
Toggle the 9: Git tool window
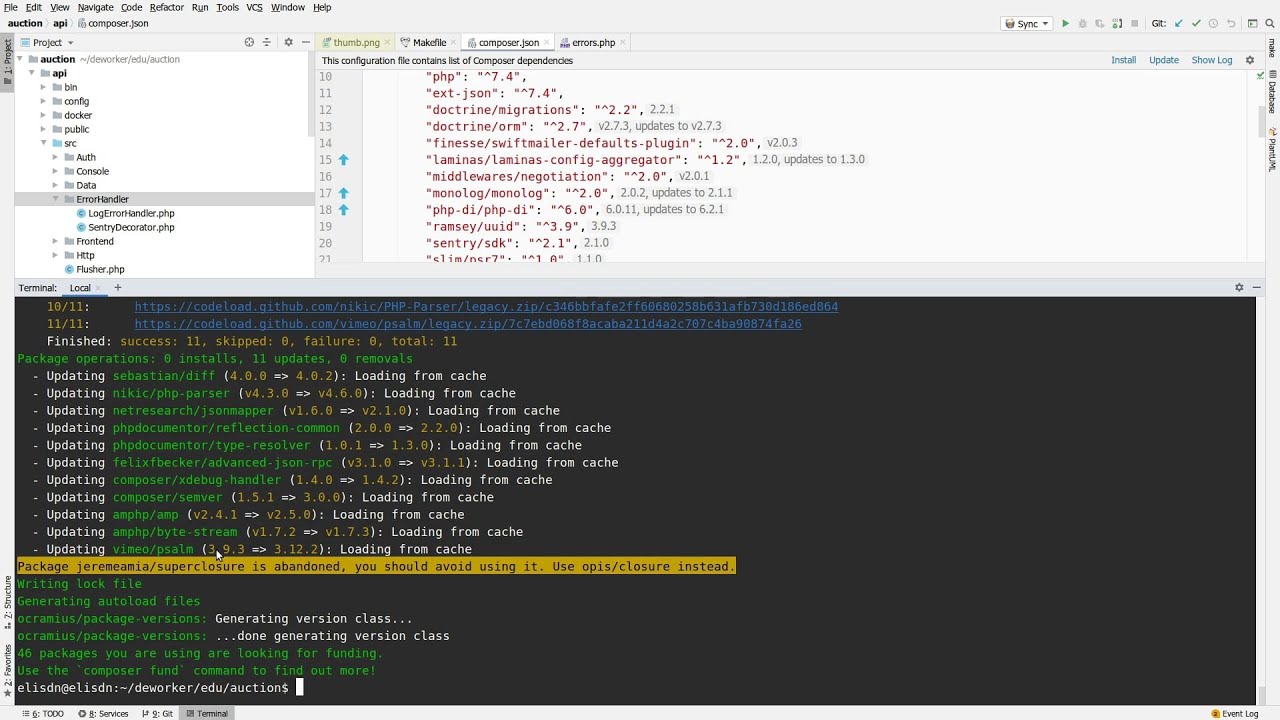click(158, 713)
